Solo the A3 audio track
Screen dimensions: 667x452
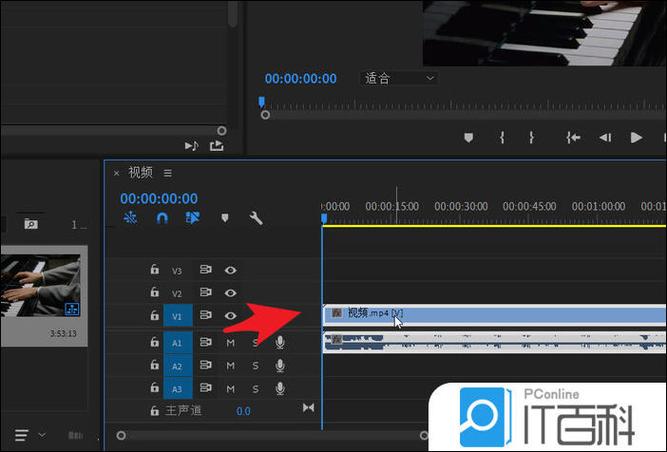coord(255,389)
